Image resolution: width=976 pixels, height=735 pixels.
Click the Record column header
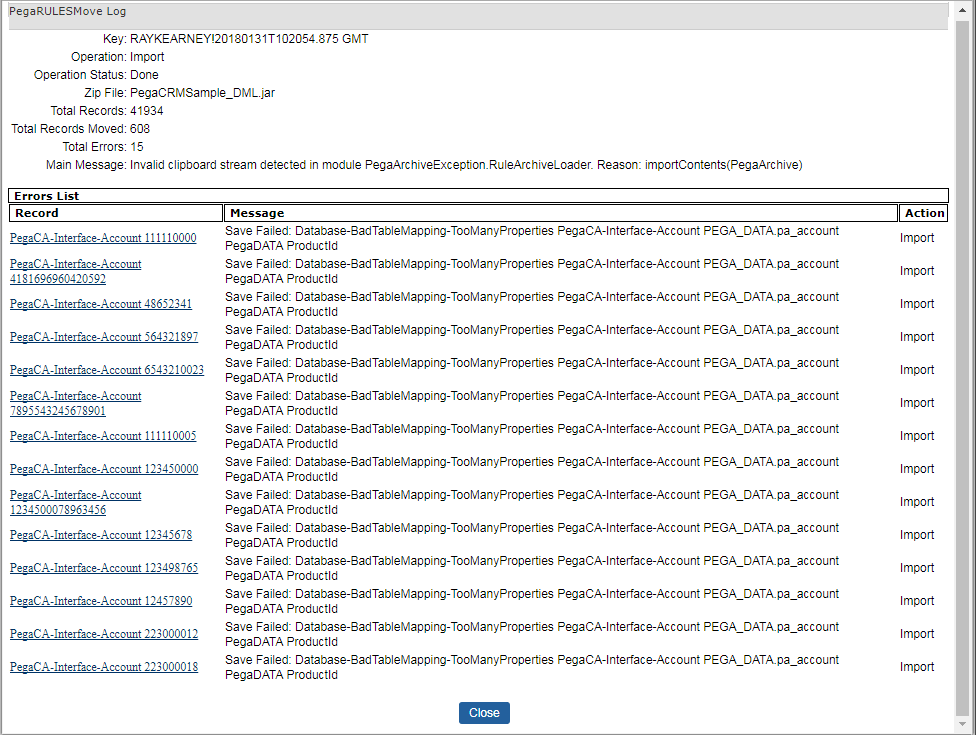click(x=116, y=213)
